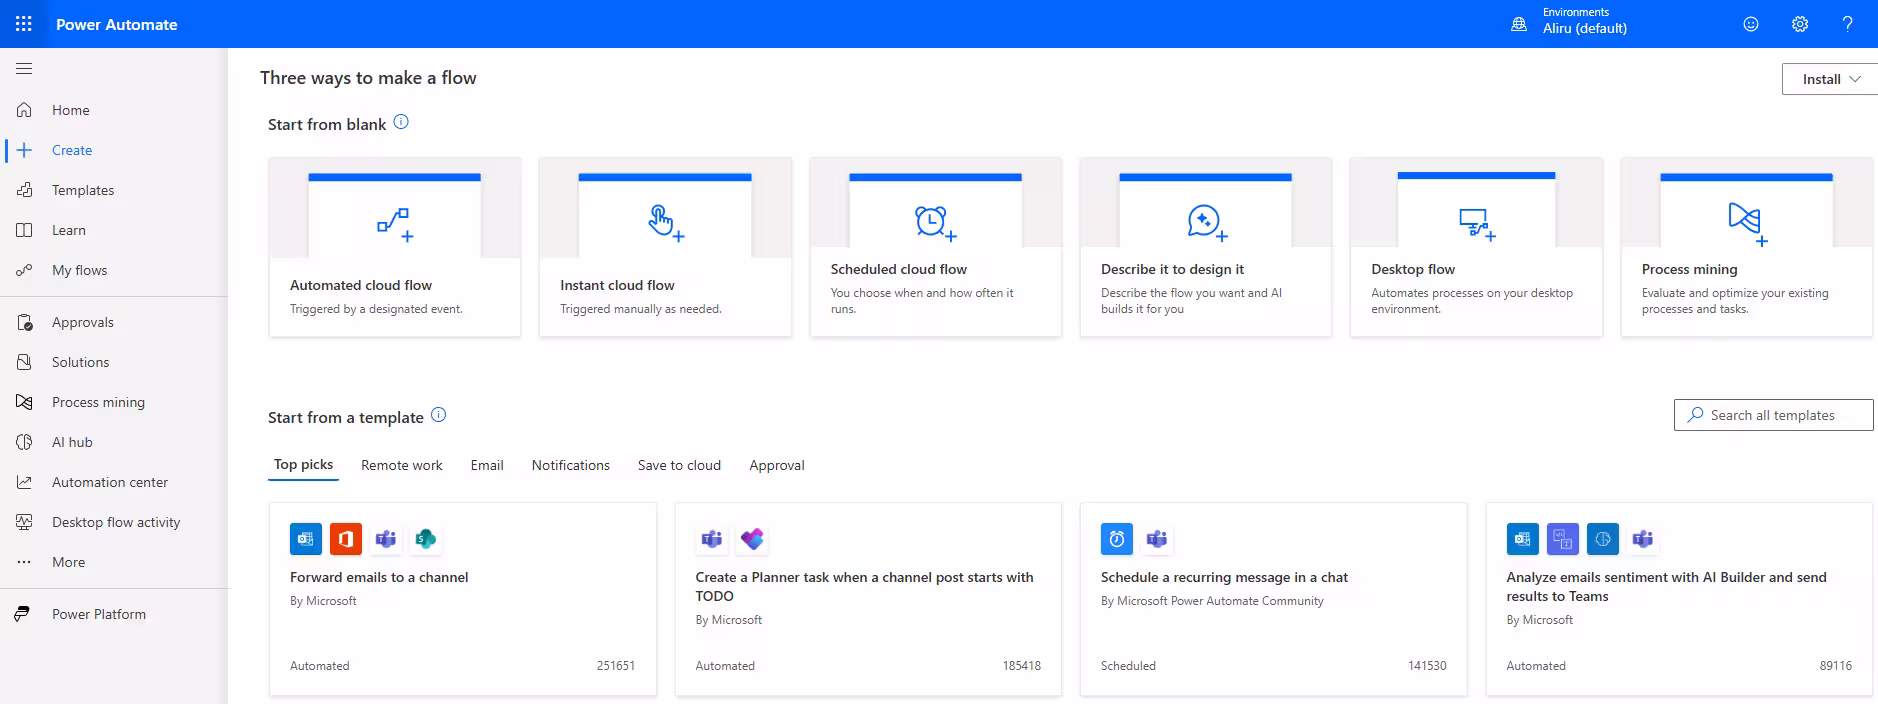This screenshot has height=704, width=1878.
Task: Click the Power Automate title in header
Action: tap(117, 24)
